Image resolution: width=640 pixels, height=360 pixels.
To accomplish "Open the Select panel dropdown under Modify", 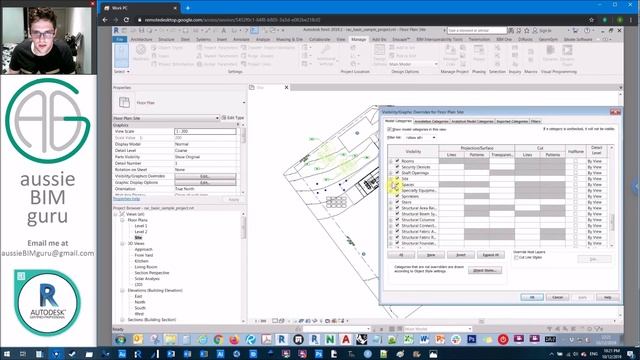I will (x=122, y=71).
